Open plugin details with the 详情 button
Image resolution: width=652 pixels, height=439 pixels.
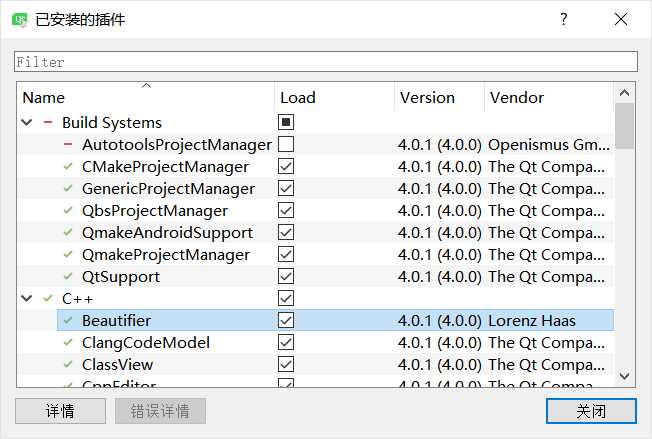[x=60, y=411]
